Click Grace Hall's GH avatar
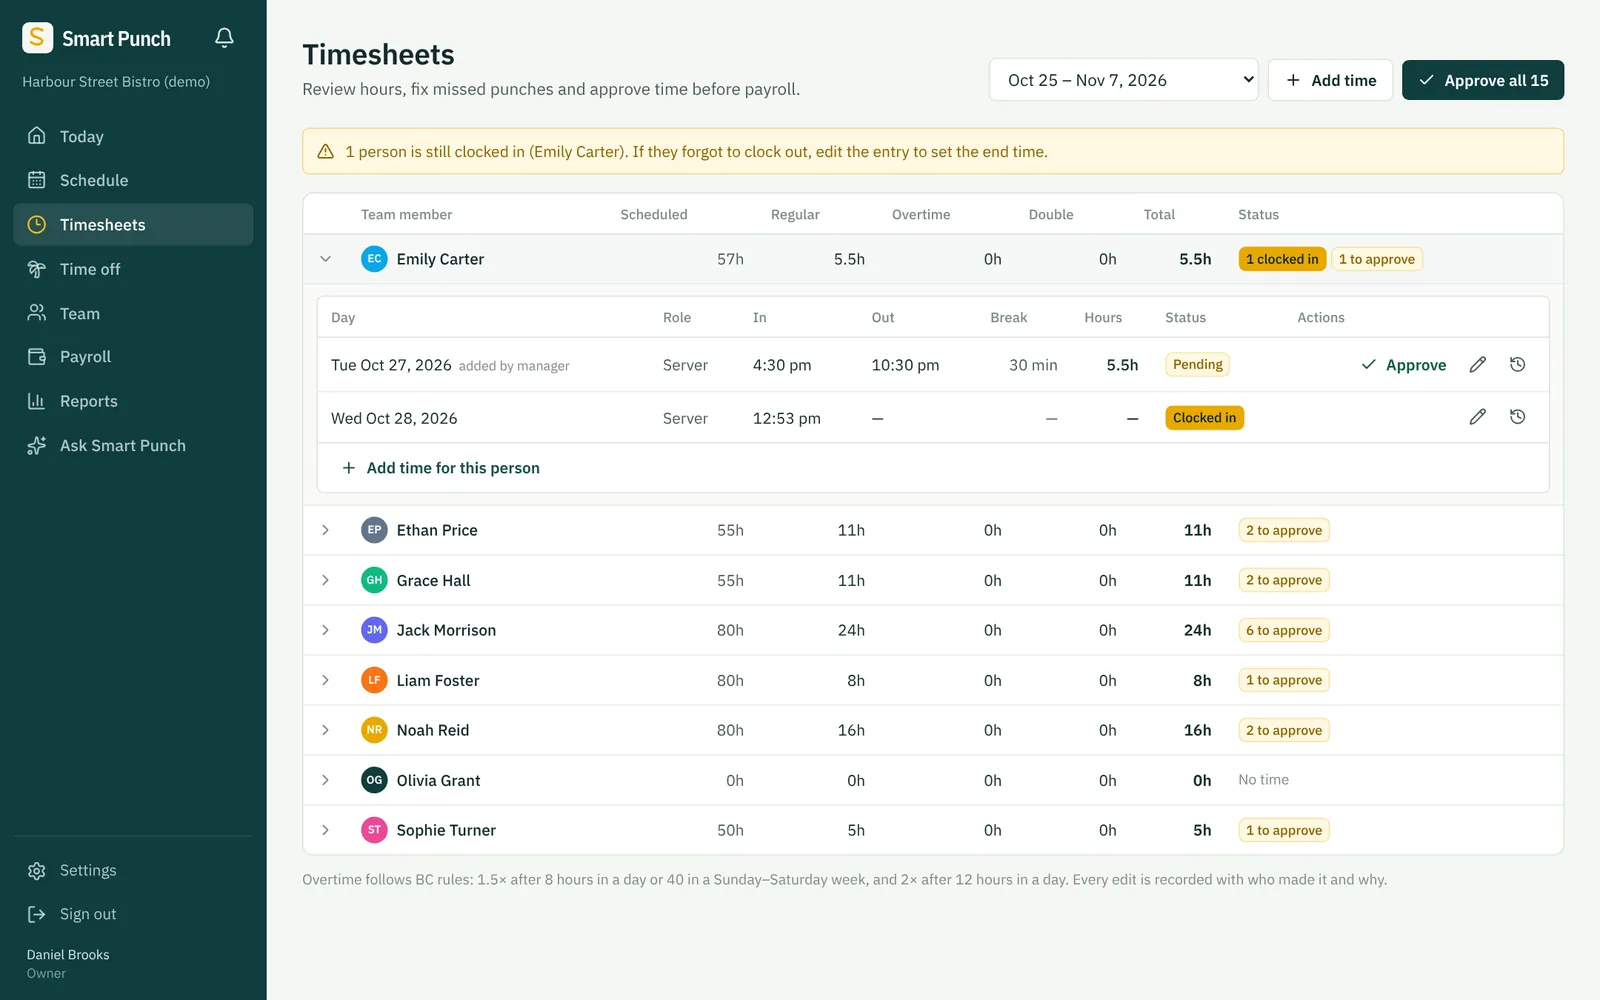The height and width of the screenshot is (1000, 1600). tap(374, 580)
